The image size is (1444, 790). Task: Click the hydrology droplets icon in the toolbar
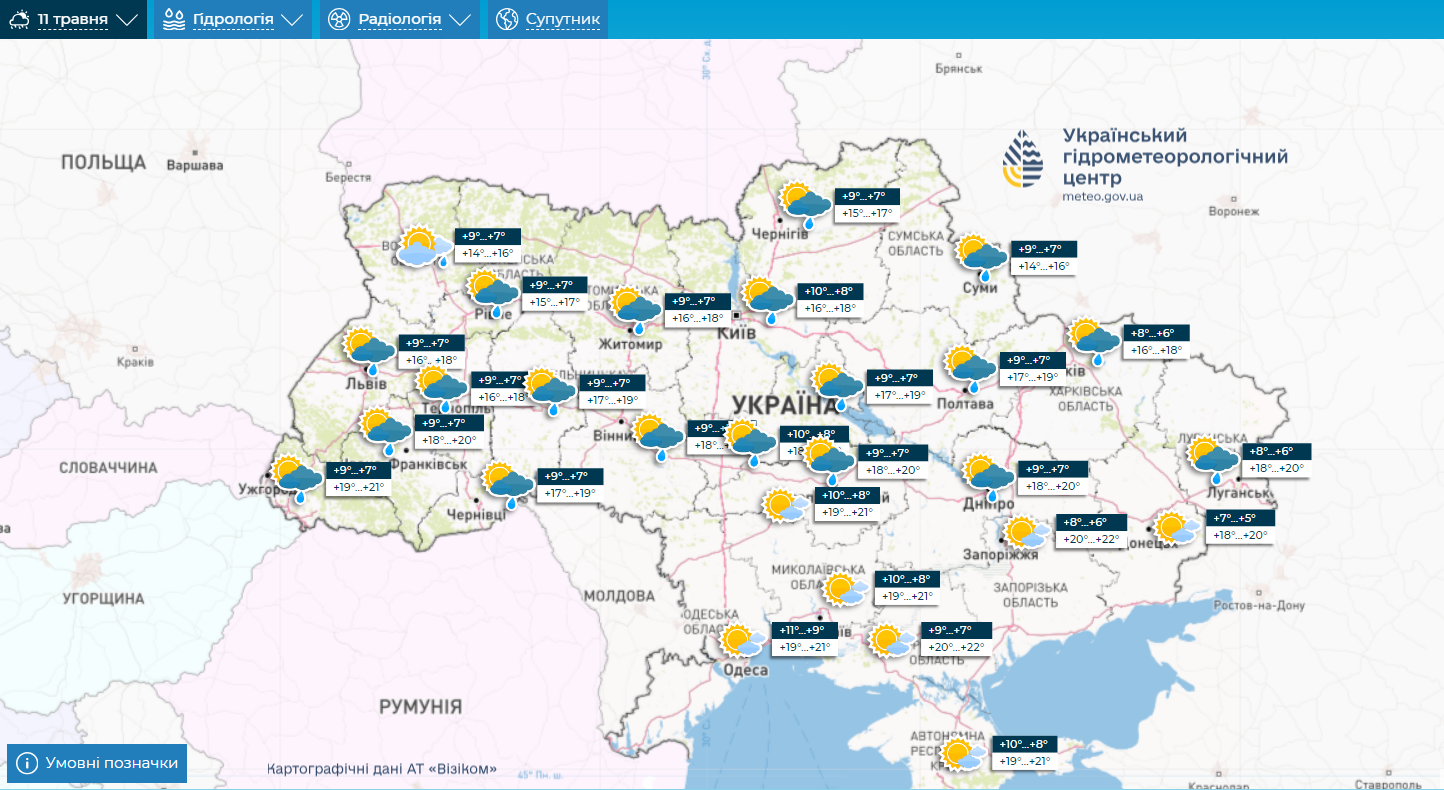(x=175, y=18)
